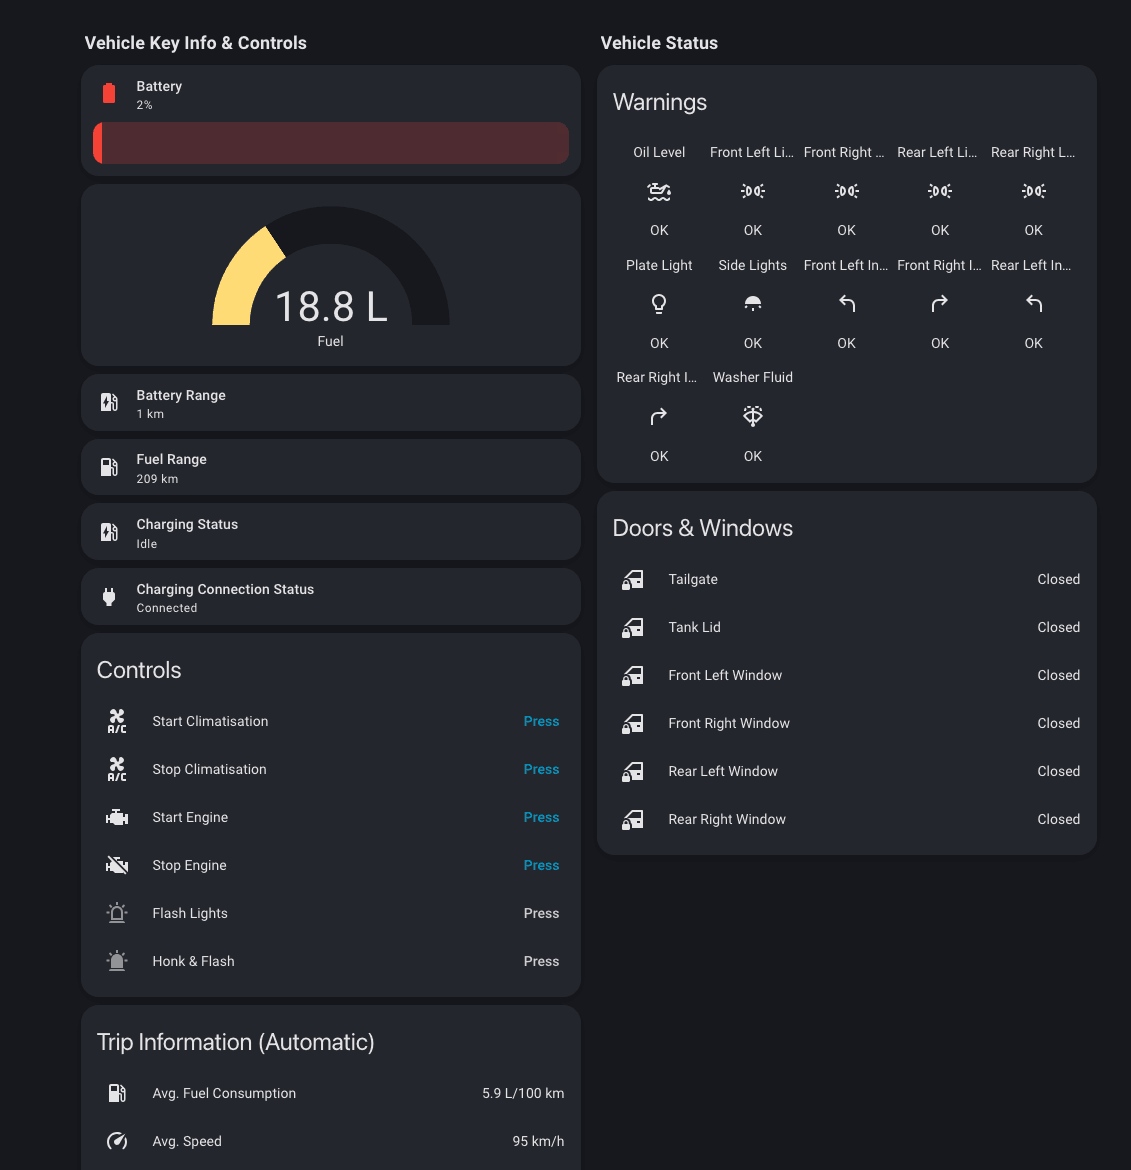This screenshot has width=1131, height=1170.
Task: Click the Fuel Range pump icon
Action: click(x=108, y=467)
